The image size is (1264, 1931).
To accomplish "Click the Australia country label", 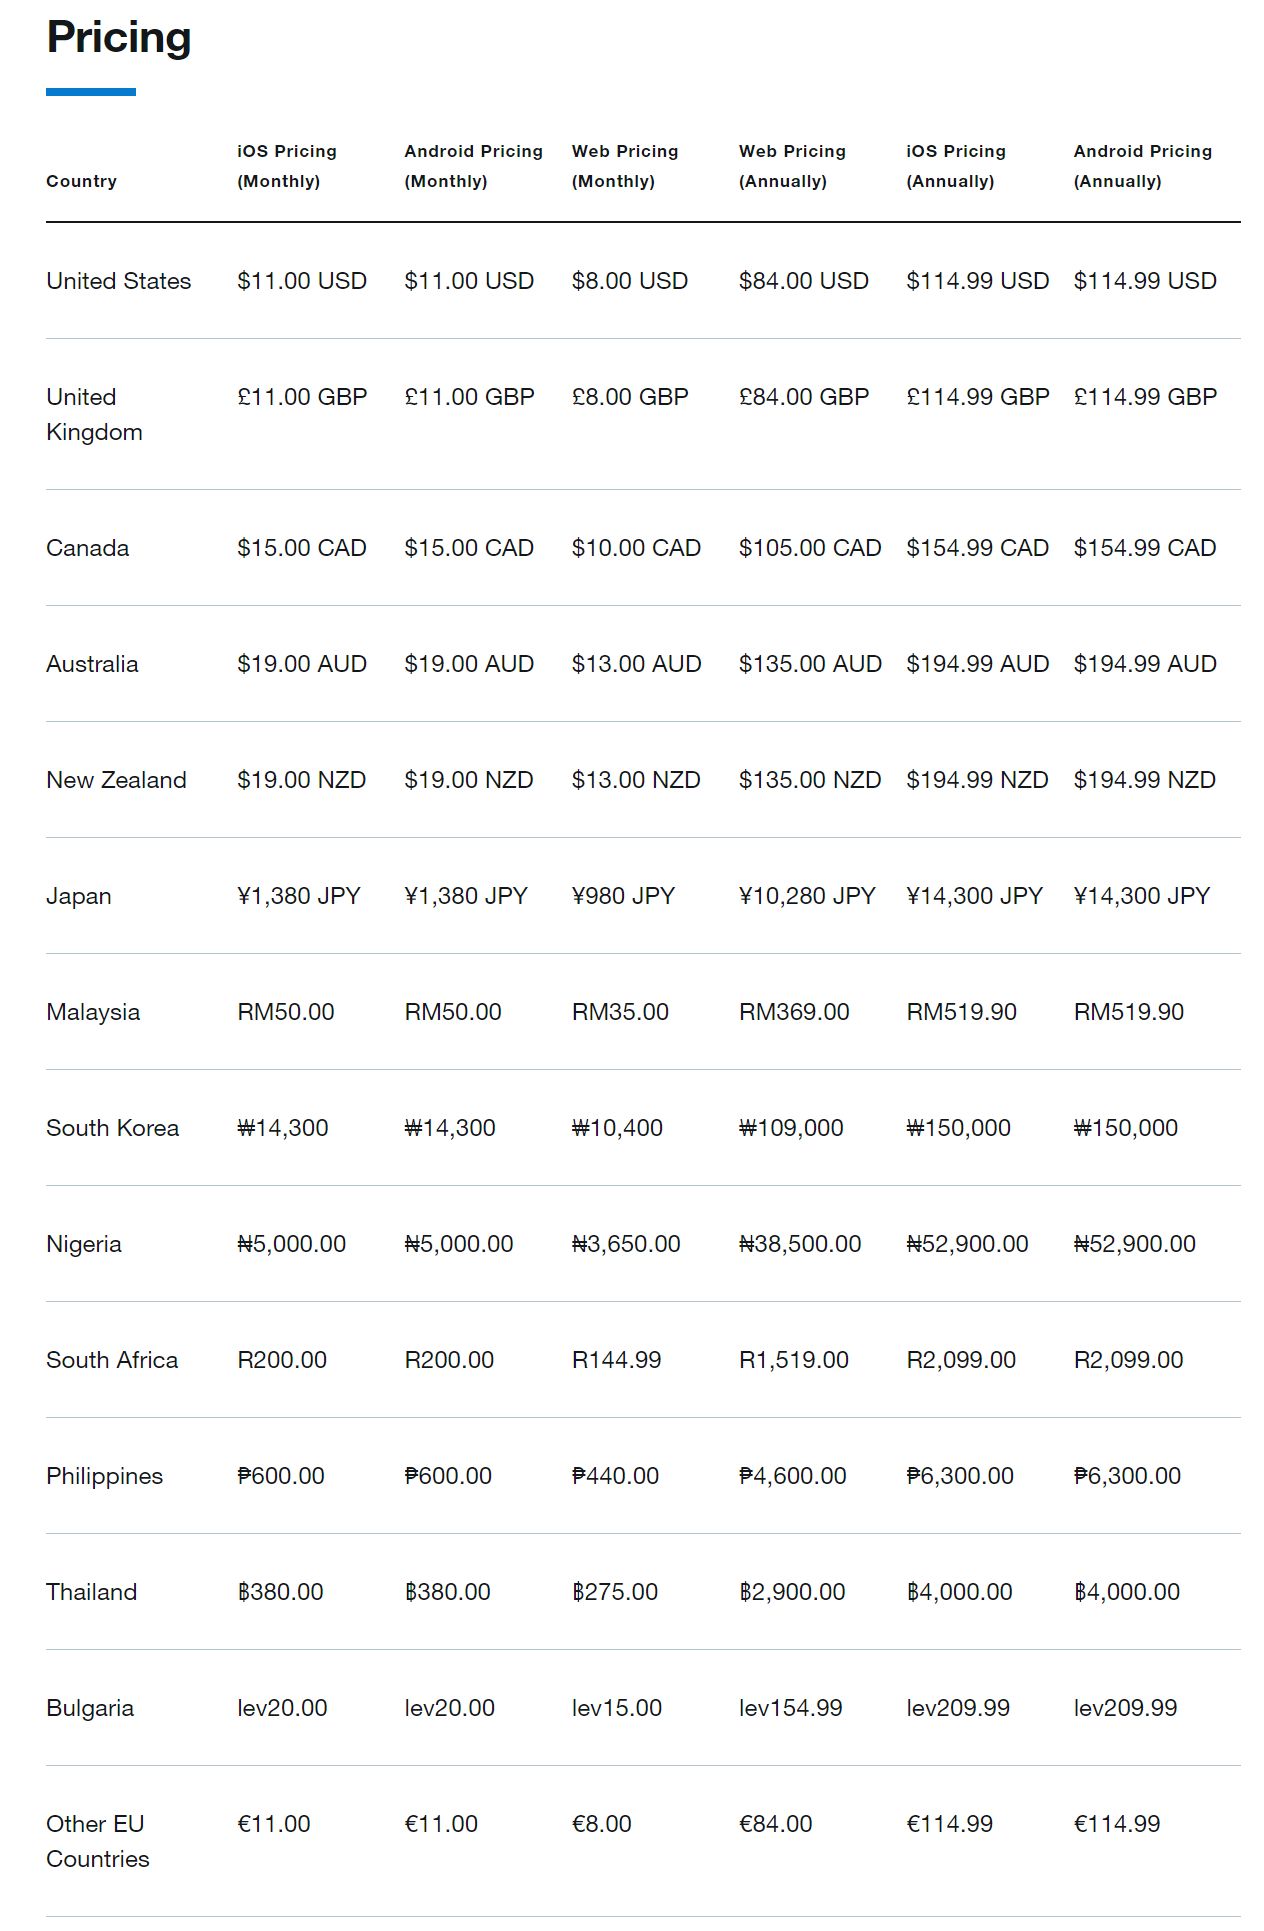I will click(x=92, y=664).
